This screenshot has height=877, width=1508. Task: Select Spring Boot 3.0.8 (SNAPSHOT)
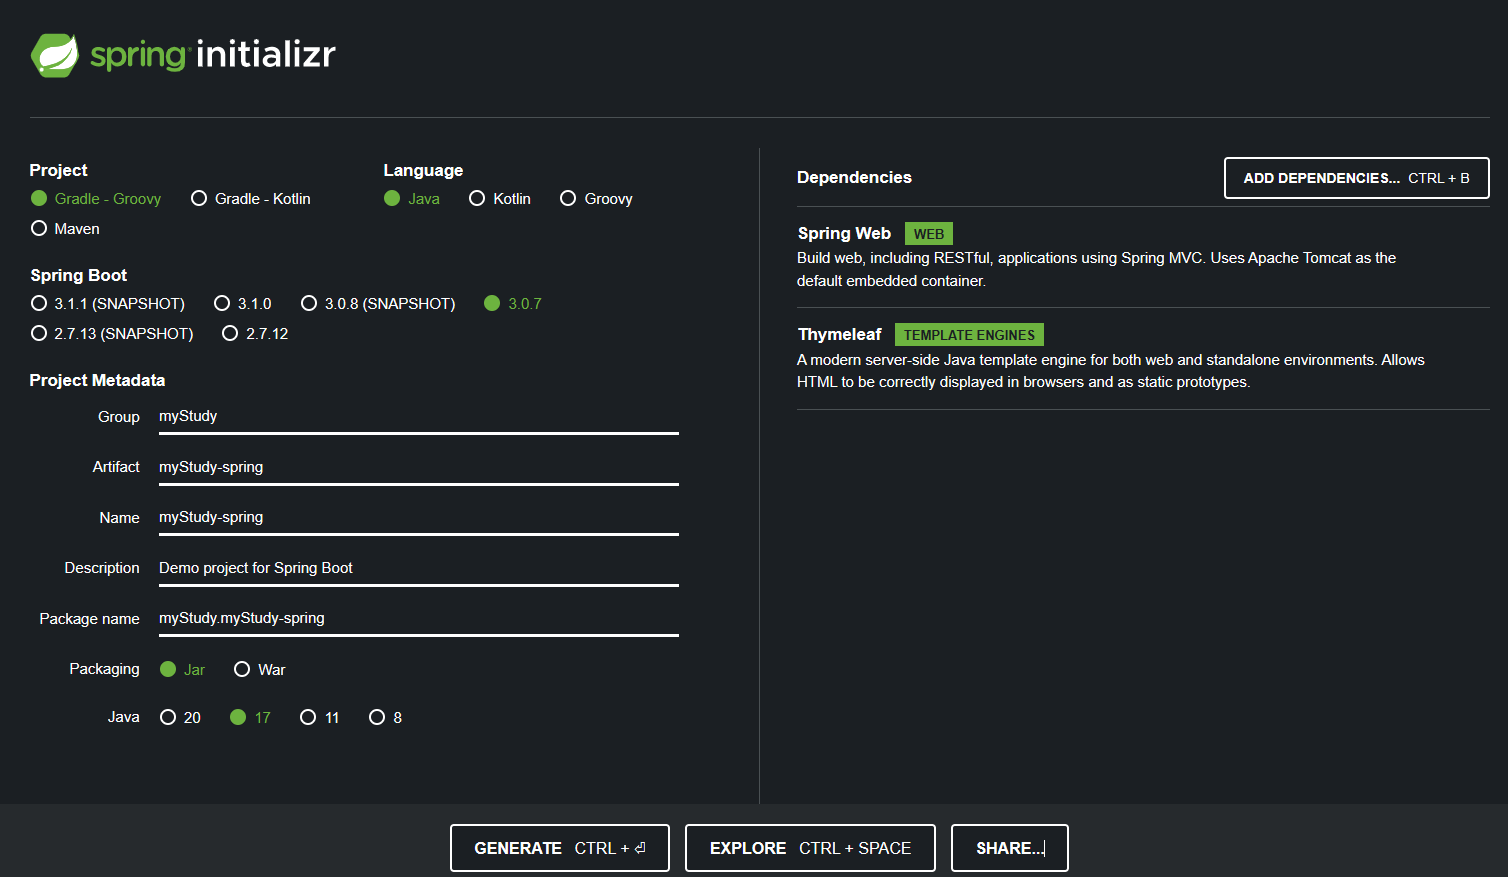[378, 304]
